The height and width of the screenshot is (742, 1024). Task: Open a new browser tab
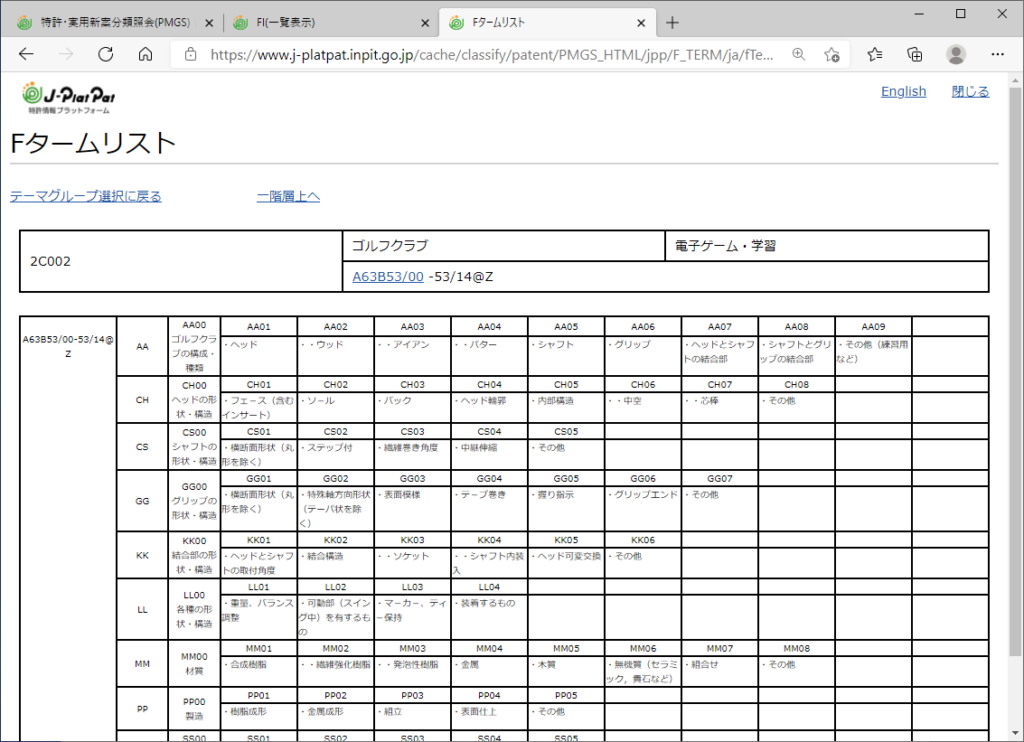point(672,22)
